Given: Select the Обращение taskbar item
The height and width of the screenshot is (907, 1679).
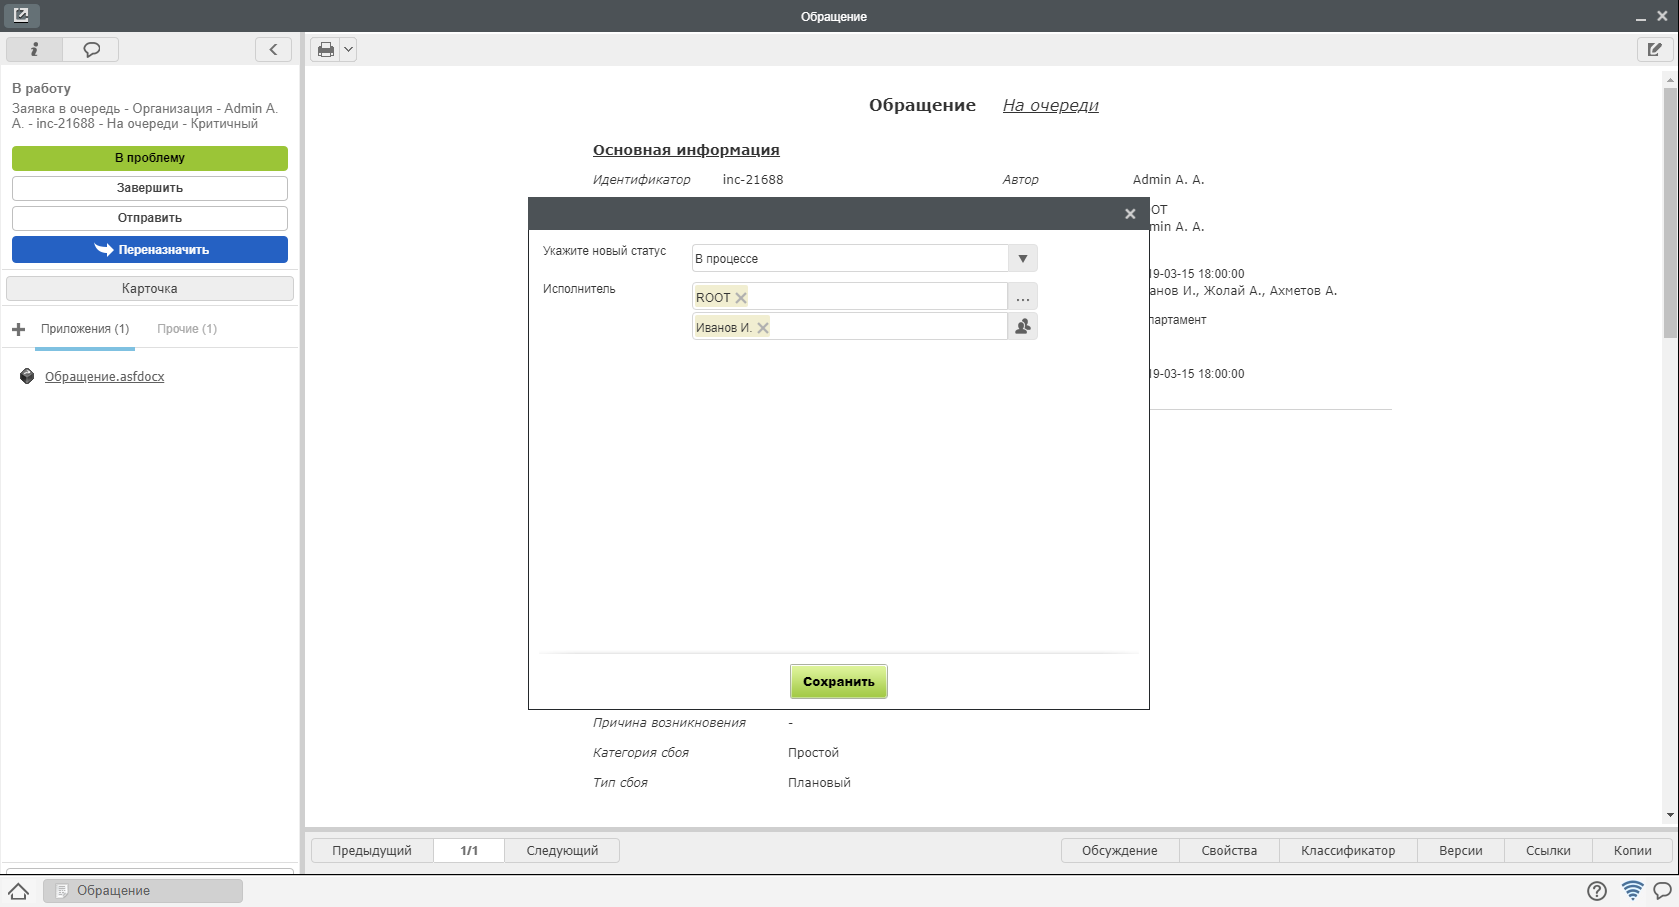Looking at the screenshot, I should [143, 891].
